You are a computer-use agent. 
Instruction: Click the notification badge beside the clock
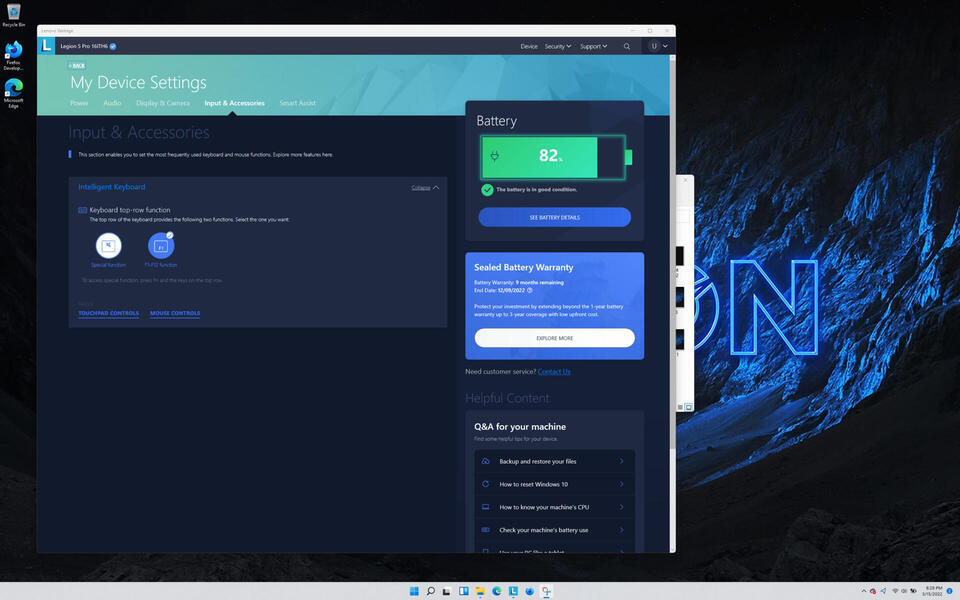pyautogui.click(x=950, y=591)
